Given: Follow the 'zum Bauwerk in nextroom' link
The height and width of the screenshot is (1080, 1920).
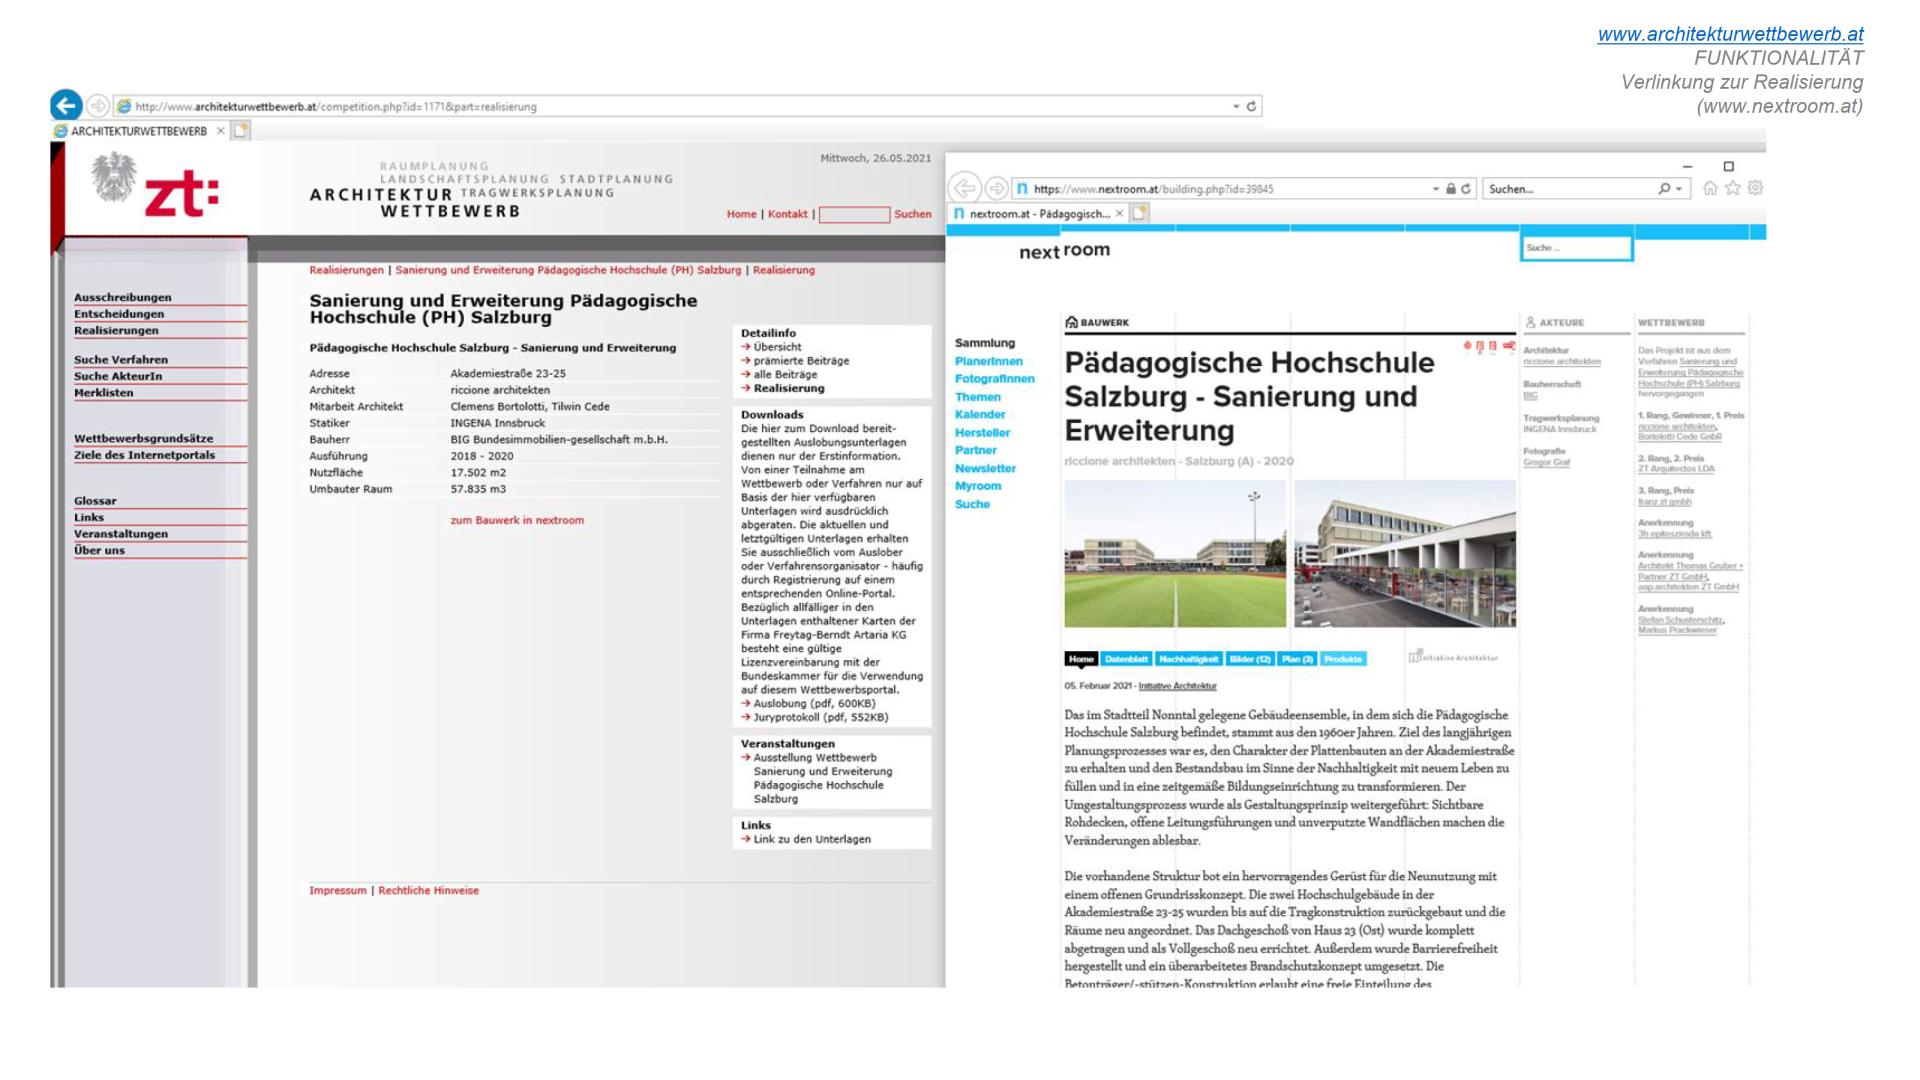Looking at the screenshot, I should pyautogui.click(x=517, y=520).
